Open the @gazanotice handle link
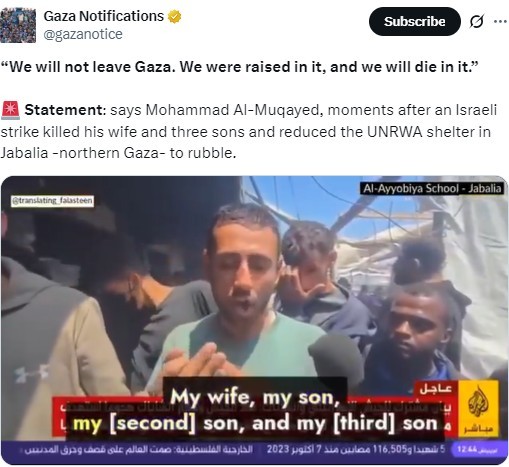 [83, 34]
